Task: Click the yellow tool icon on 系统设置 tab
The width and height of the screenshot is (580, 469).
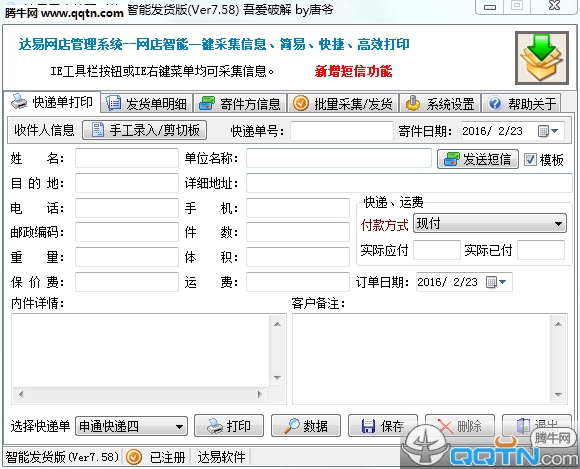Action: tap(413, 103)
